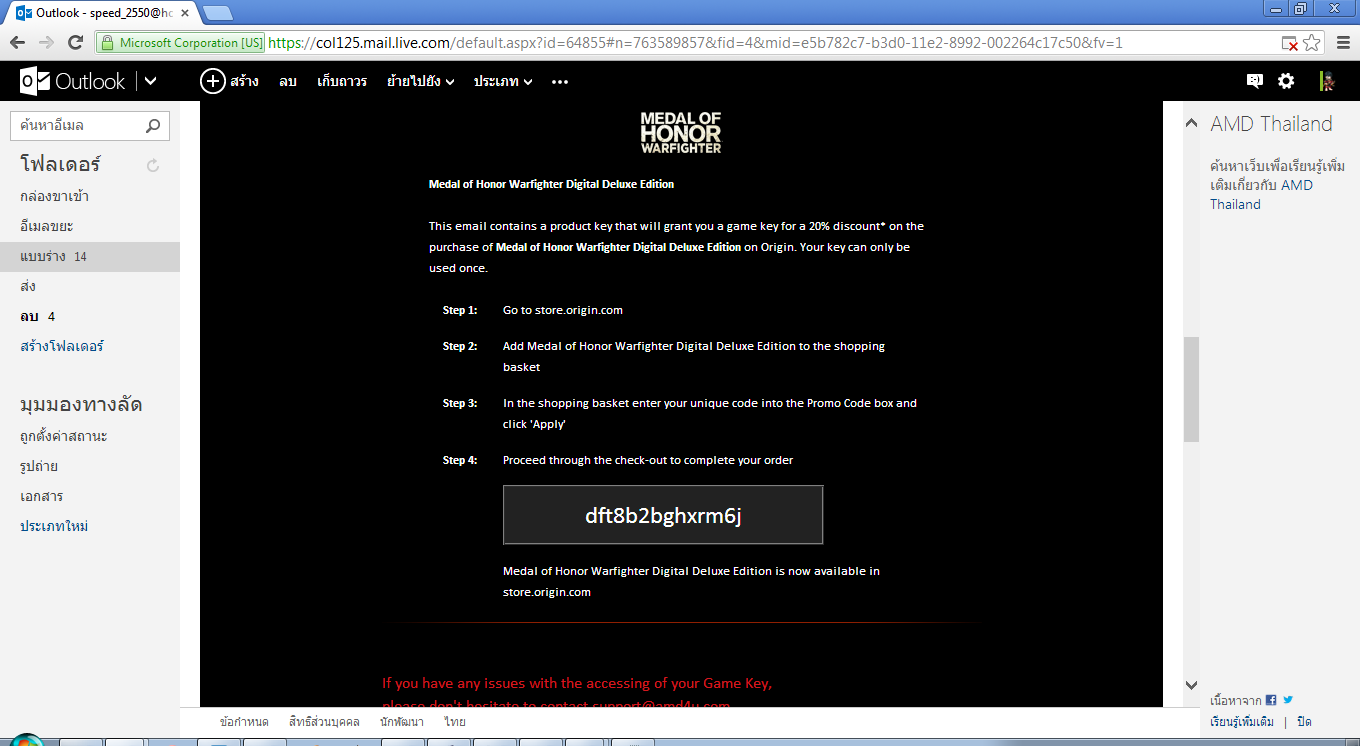Select the รูปถ่าย (Photos) quick view
Image resolution: width=1360 pixels, height=746 pixels.
(39, 466)
